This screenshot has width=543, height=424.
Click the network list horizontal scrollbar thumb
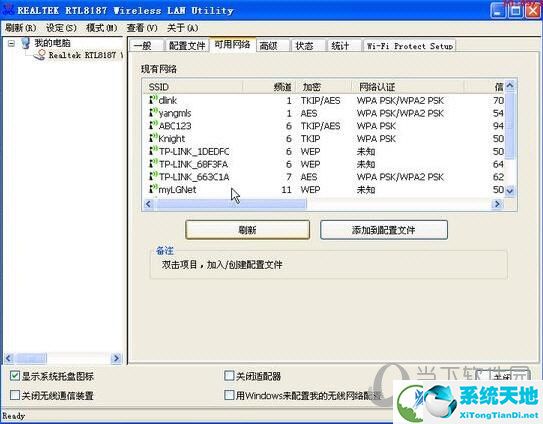pos(230,204)
